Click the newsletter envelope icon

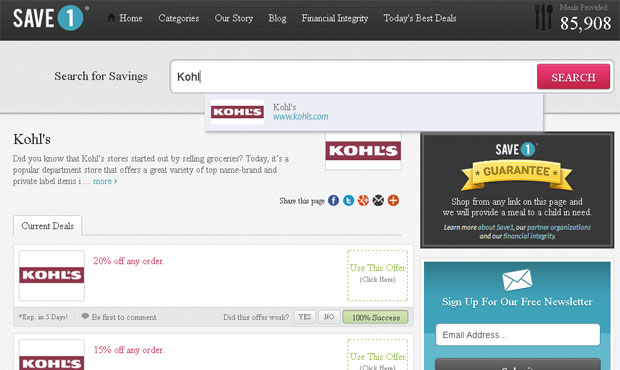517,279
